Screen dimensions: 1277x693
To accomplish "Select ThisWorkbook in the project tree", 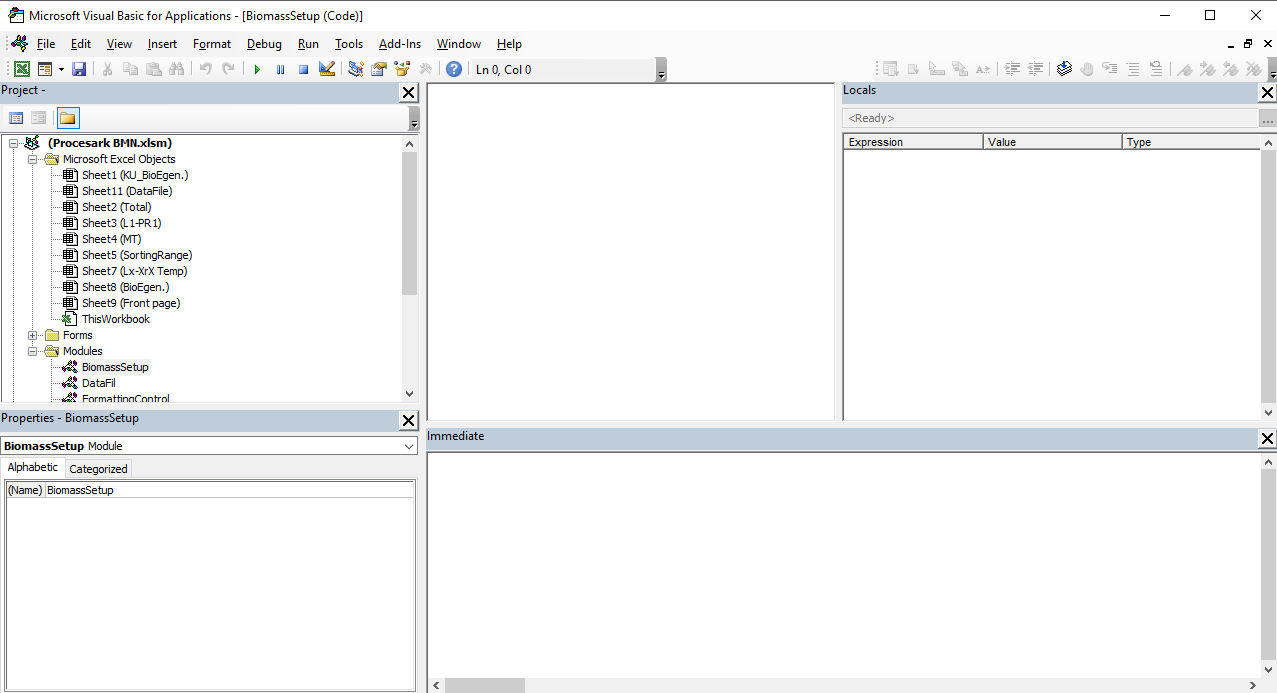I will coord(116,319).
